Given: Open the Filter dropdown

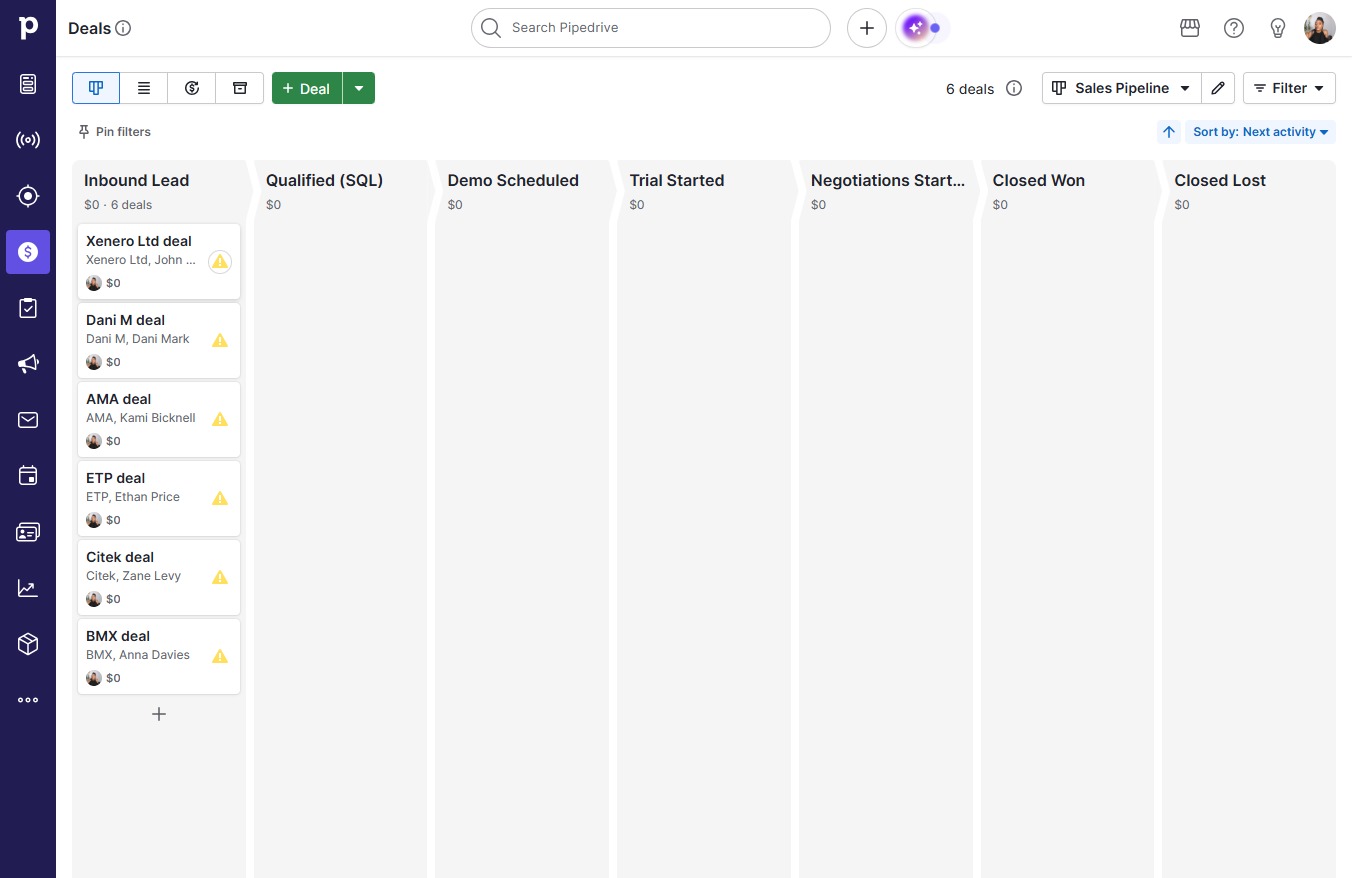Looking at the screenshot, I should pos(1289,88).
